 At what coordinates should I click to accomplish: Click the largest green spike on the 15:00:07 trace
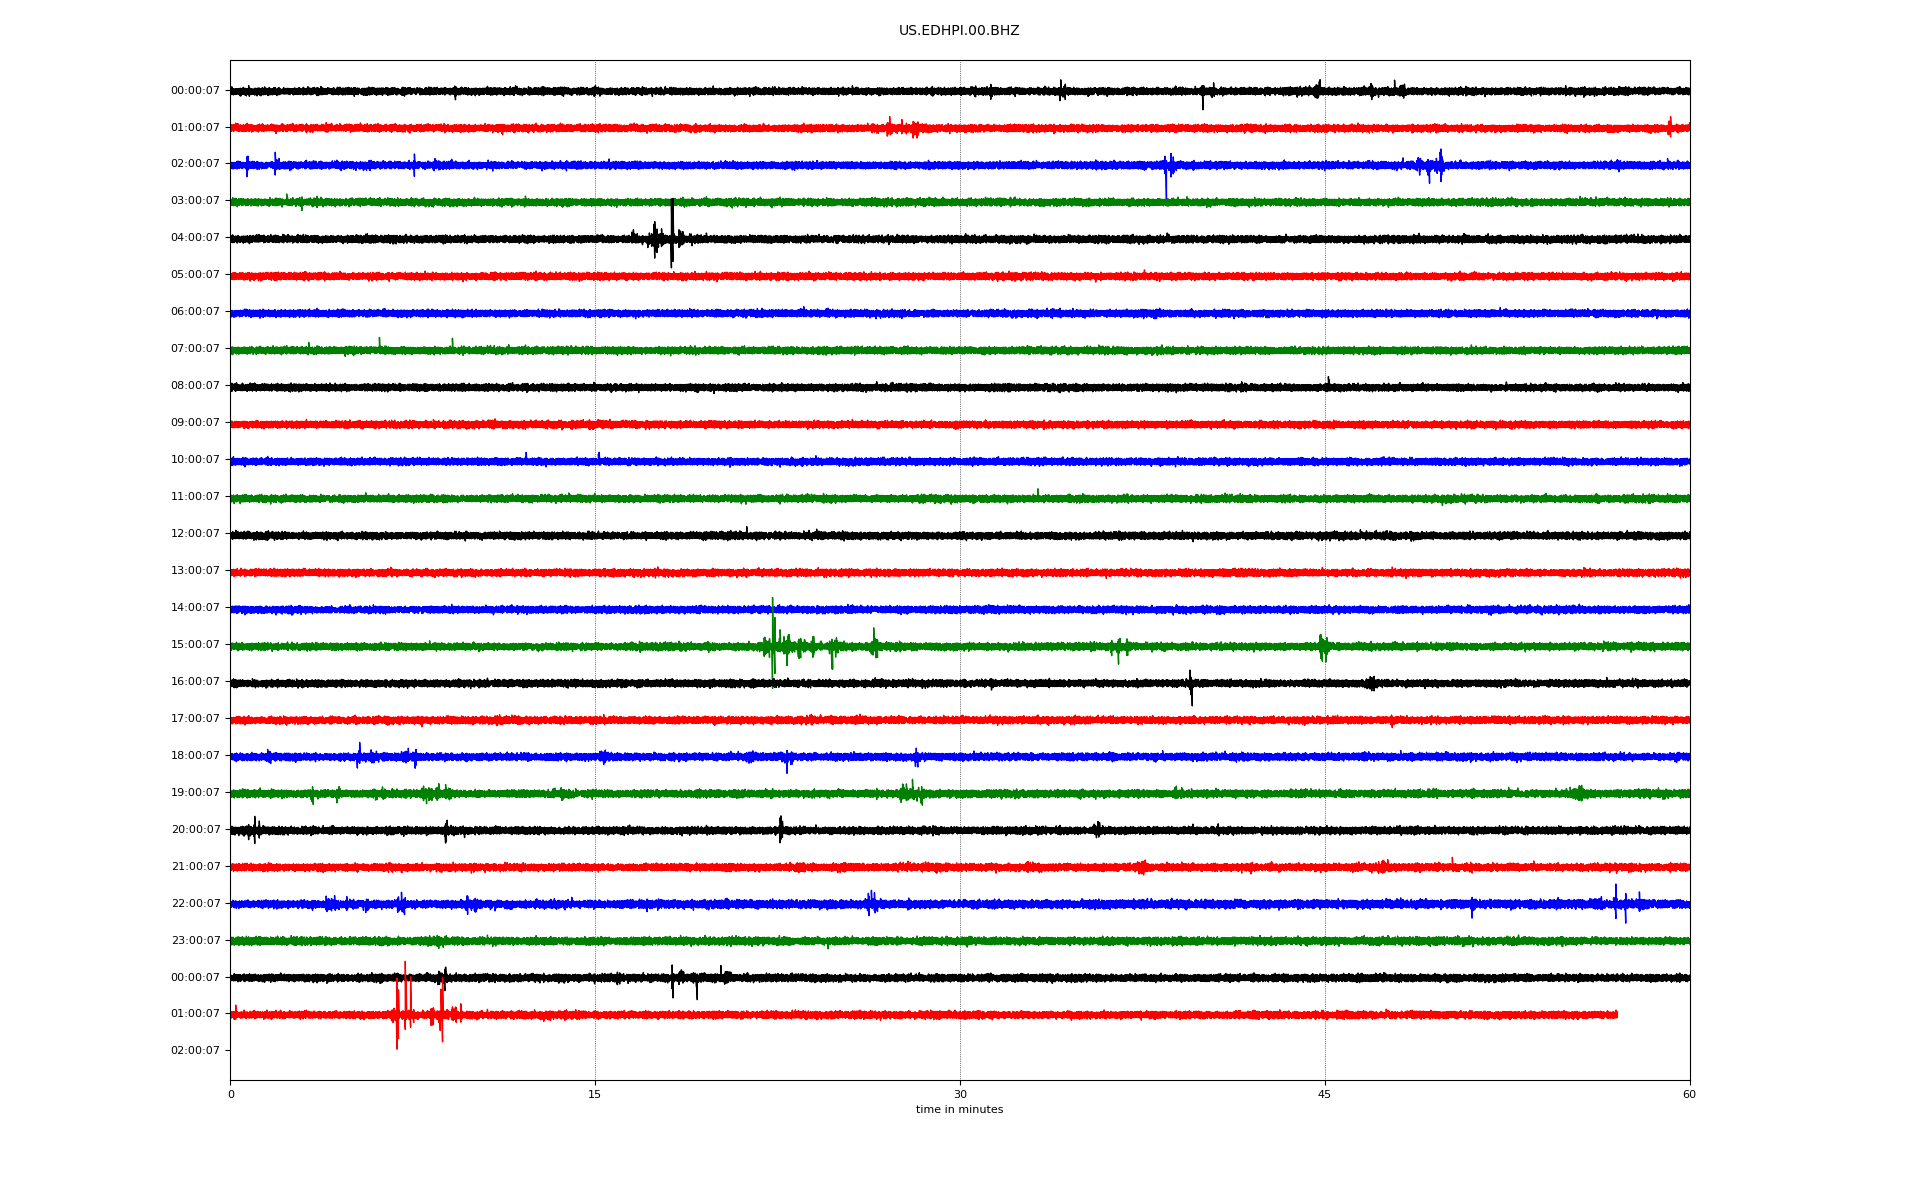click(x=773, y=642)
